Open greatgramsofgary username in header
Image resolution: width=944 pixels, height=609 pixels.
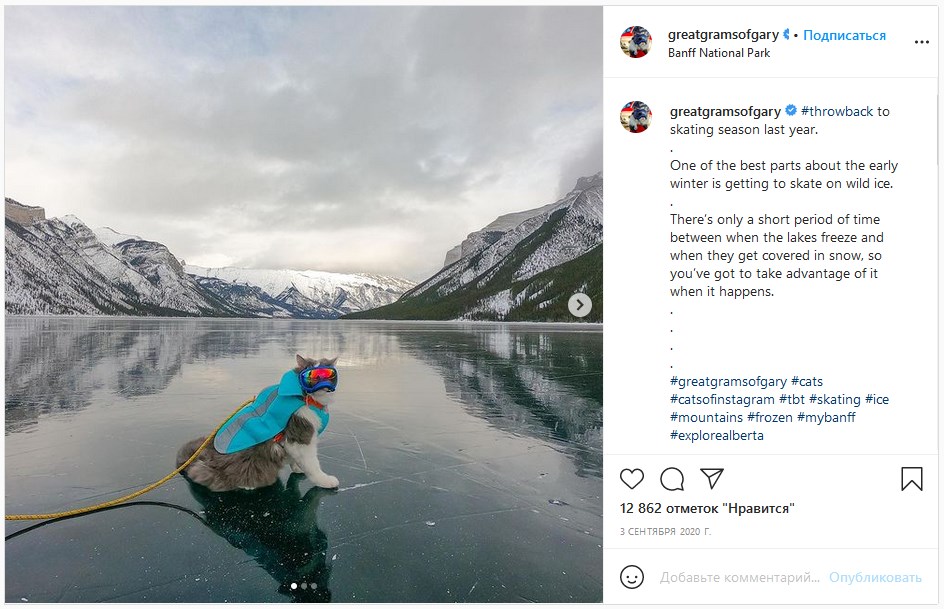pyautogui.click(x=723, y=35)
